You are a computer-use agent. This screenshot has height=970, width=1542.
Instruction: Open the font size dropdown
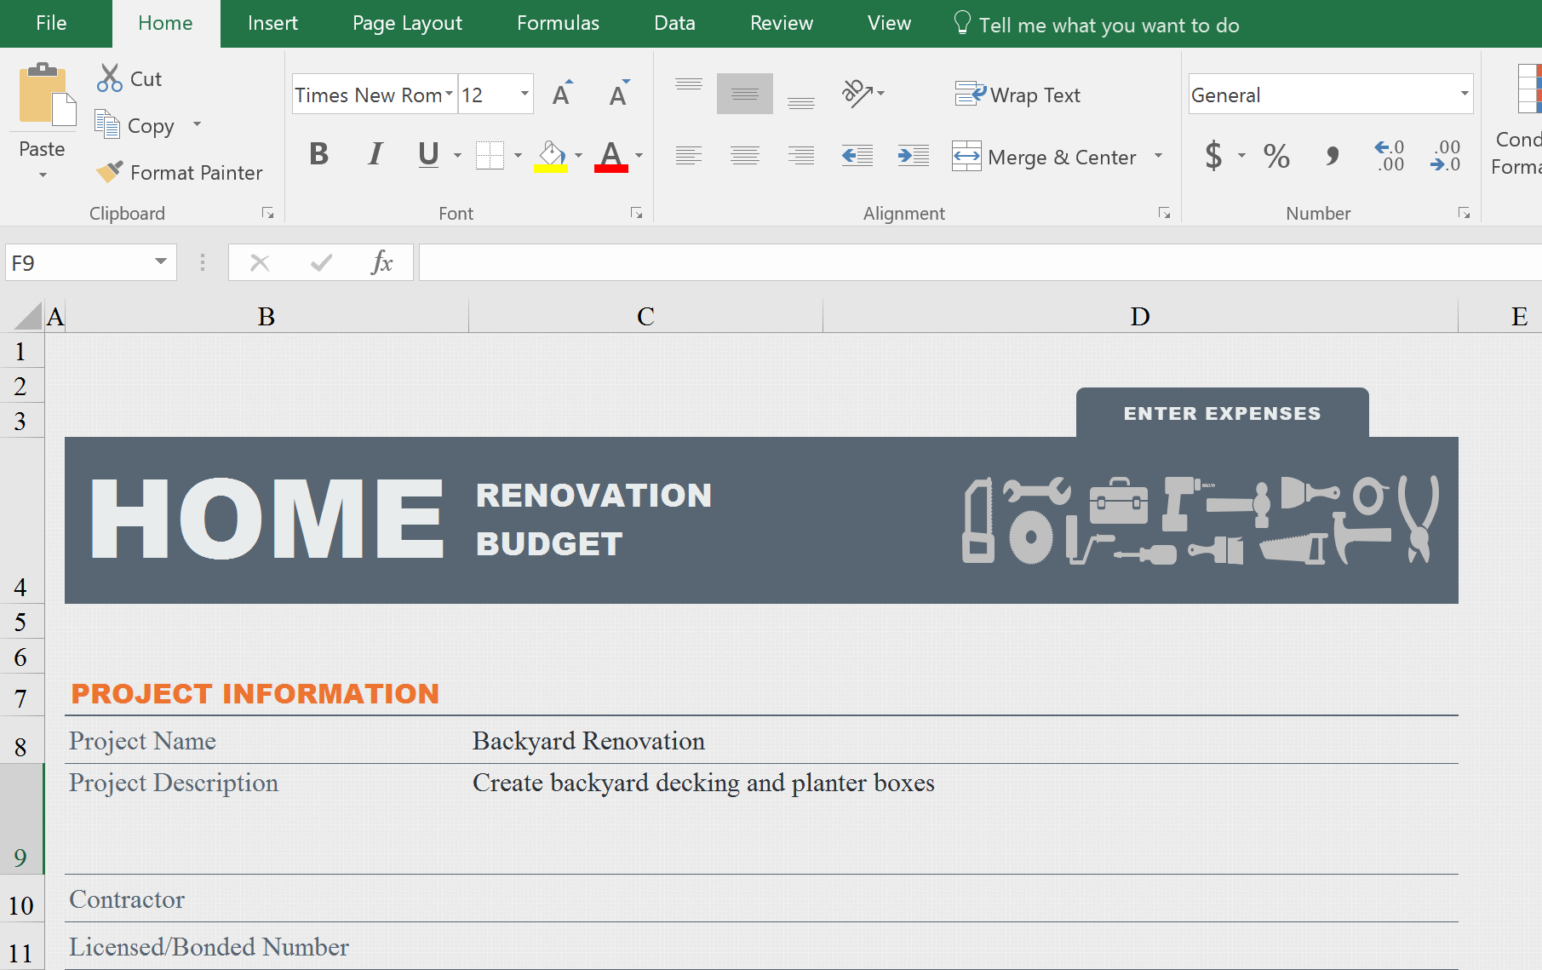[522, 94]
